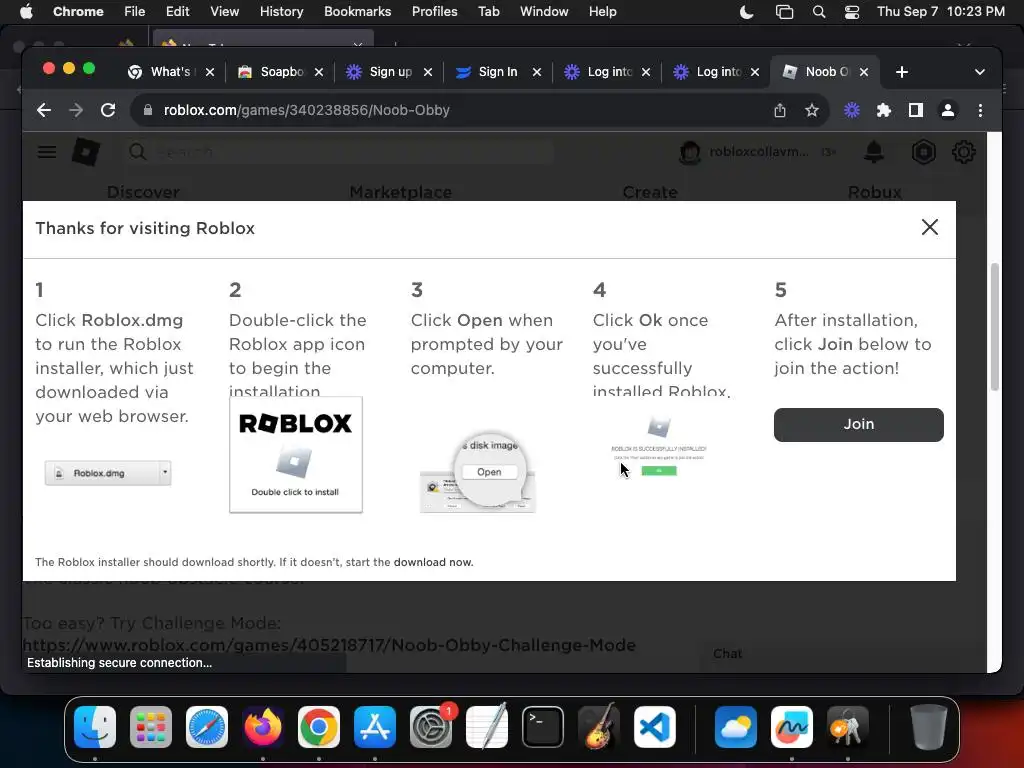
Task: Open Finder from the dock
Action: pyautogui.click(x=95, y=727)
